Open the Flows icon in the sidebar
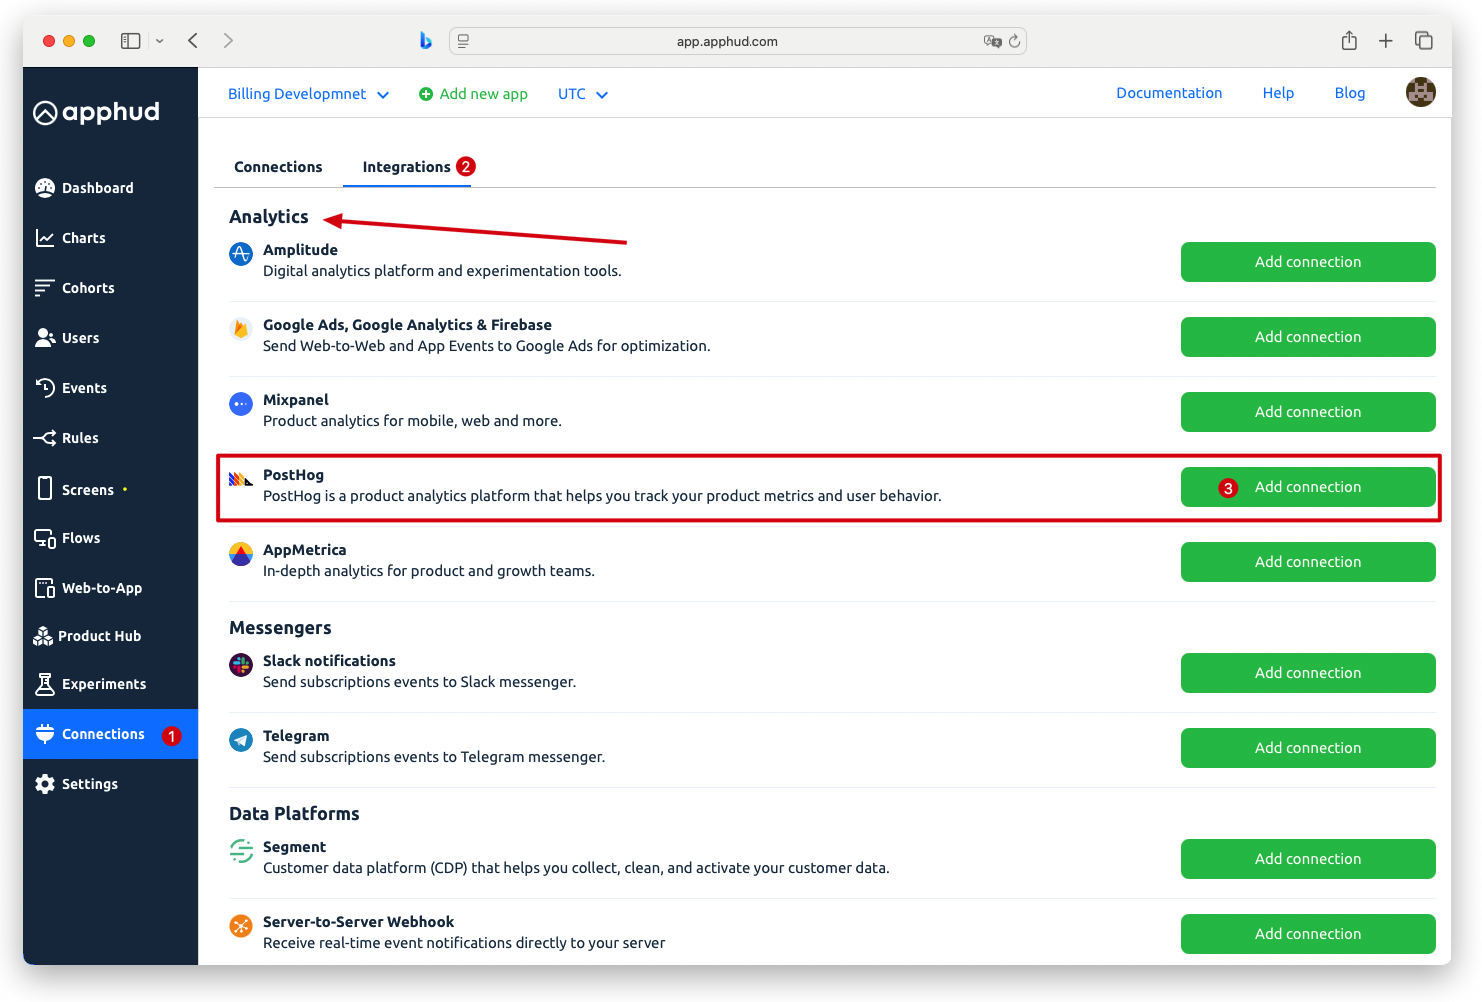 (44, 538)
